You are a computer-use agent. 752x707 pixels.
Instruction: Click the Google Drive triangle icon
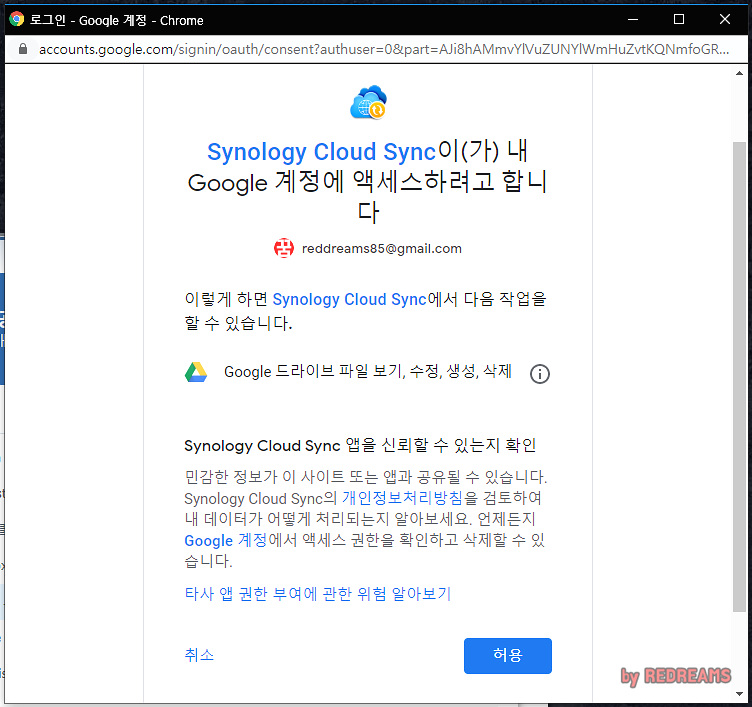pos(196,372)
